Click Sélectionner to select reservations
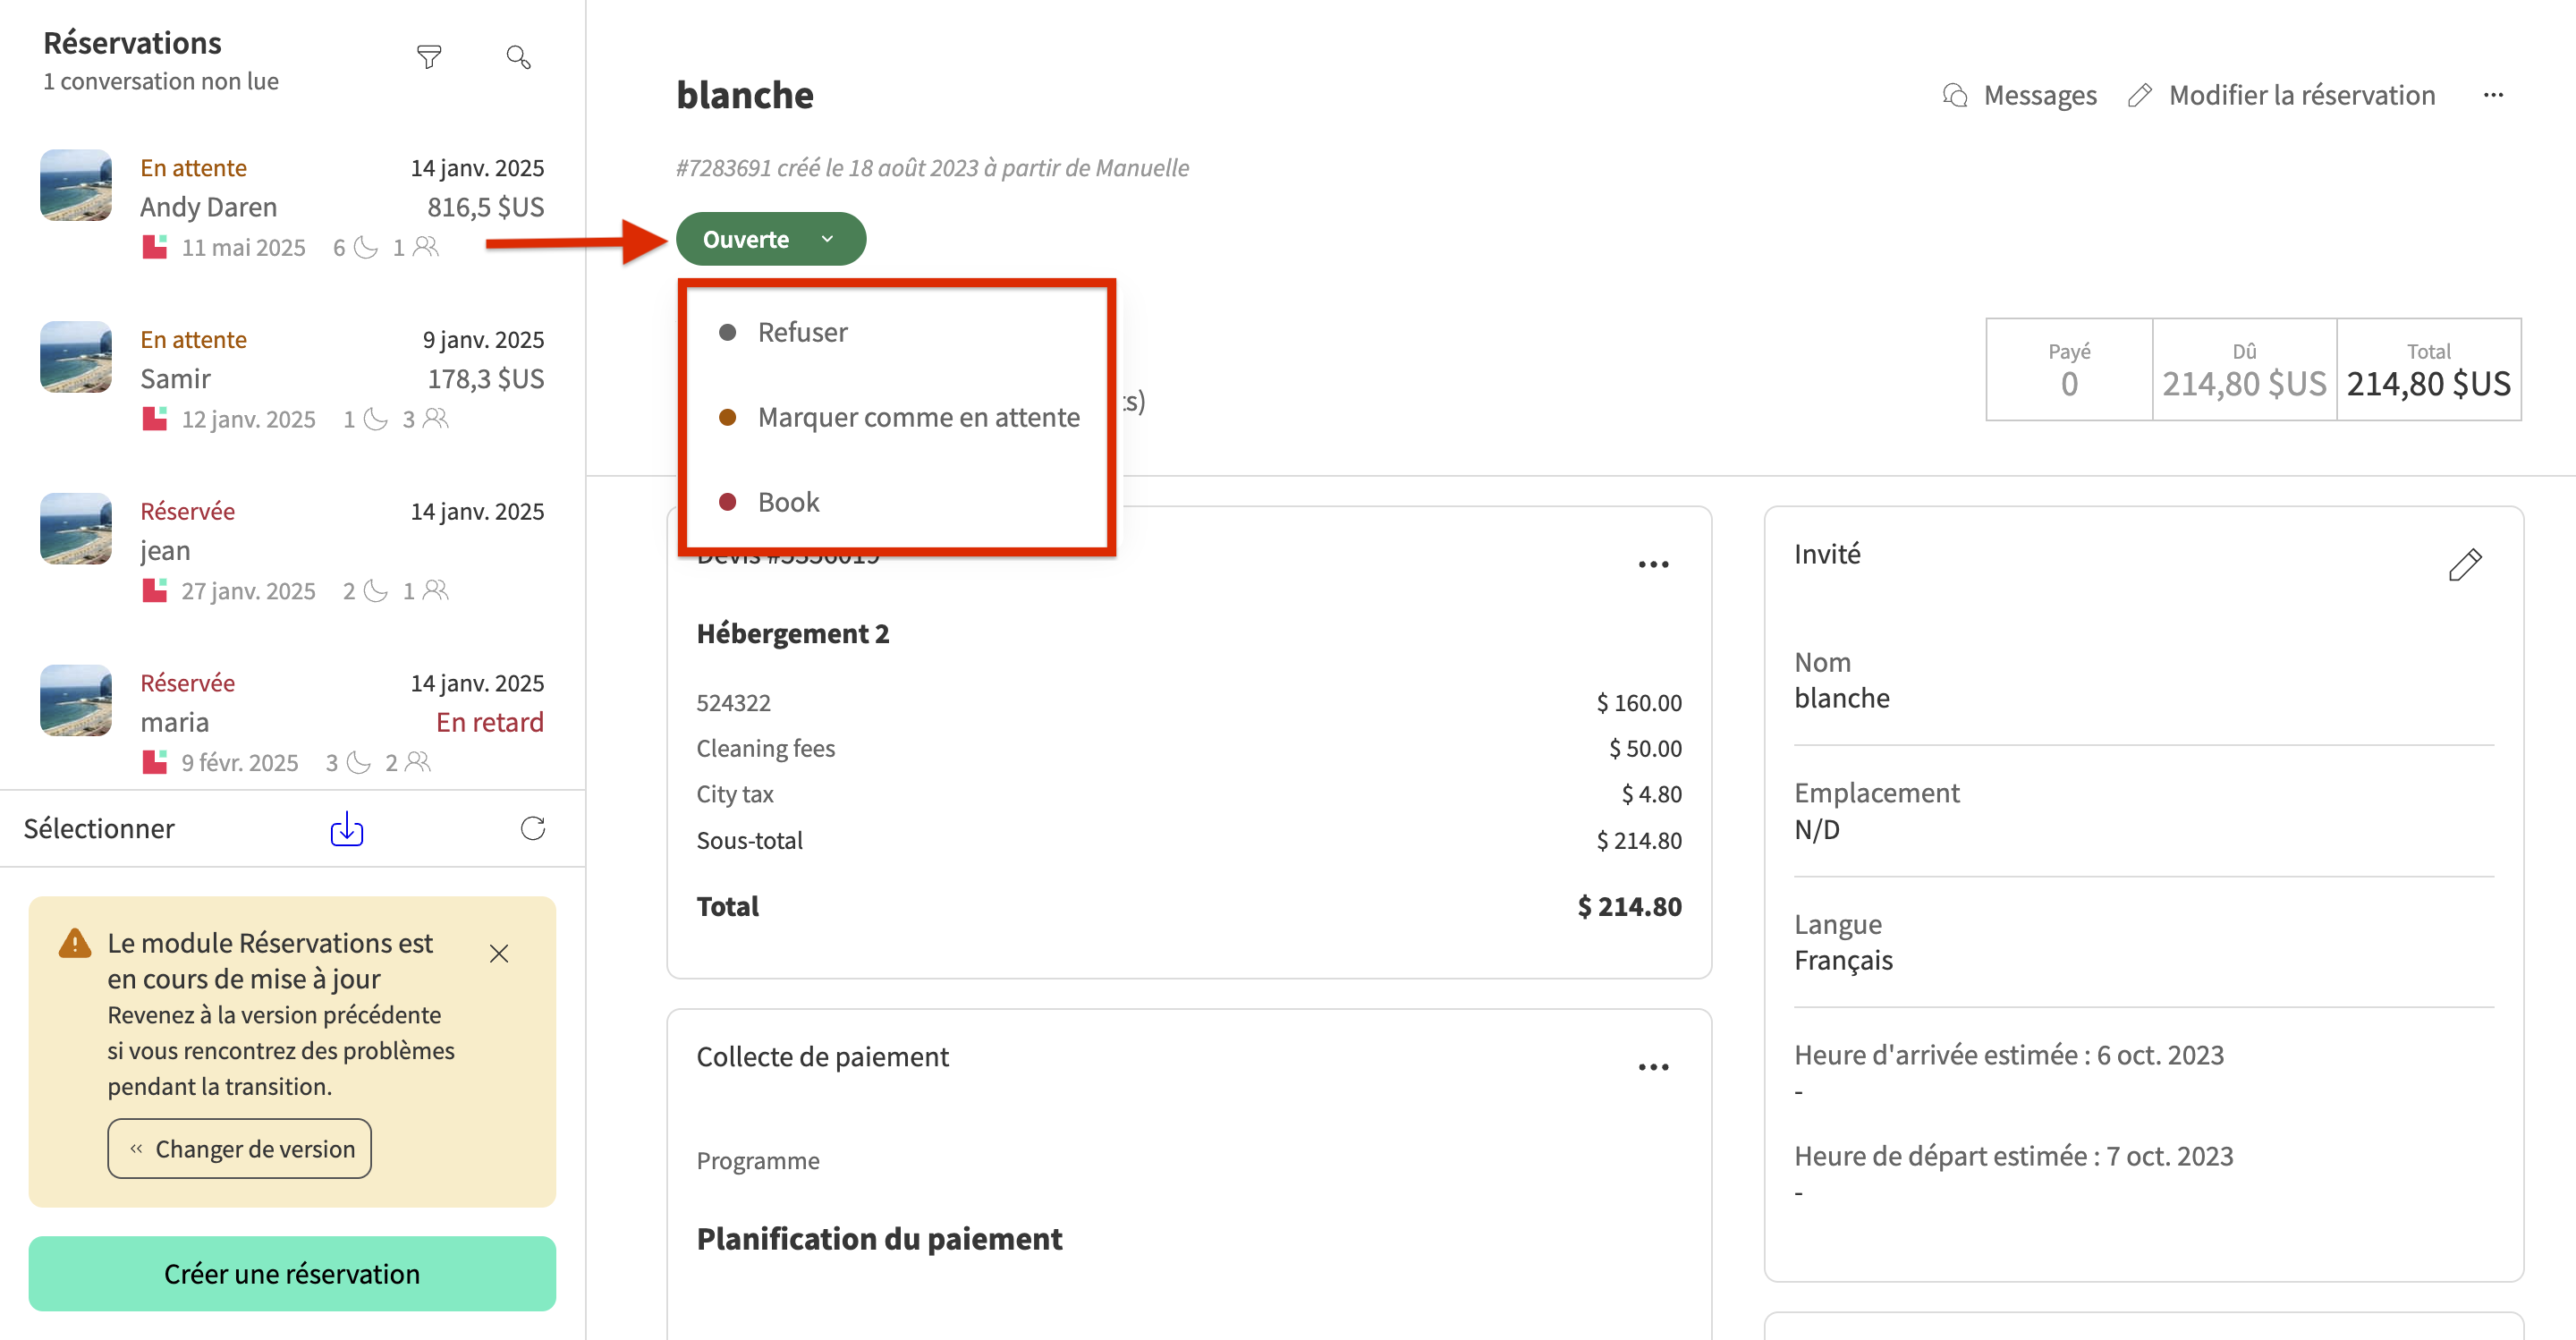2576x1340 pixels. pyautogui.click(x=99, y=828)
